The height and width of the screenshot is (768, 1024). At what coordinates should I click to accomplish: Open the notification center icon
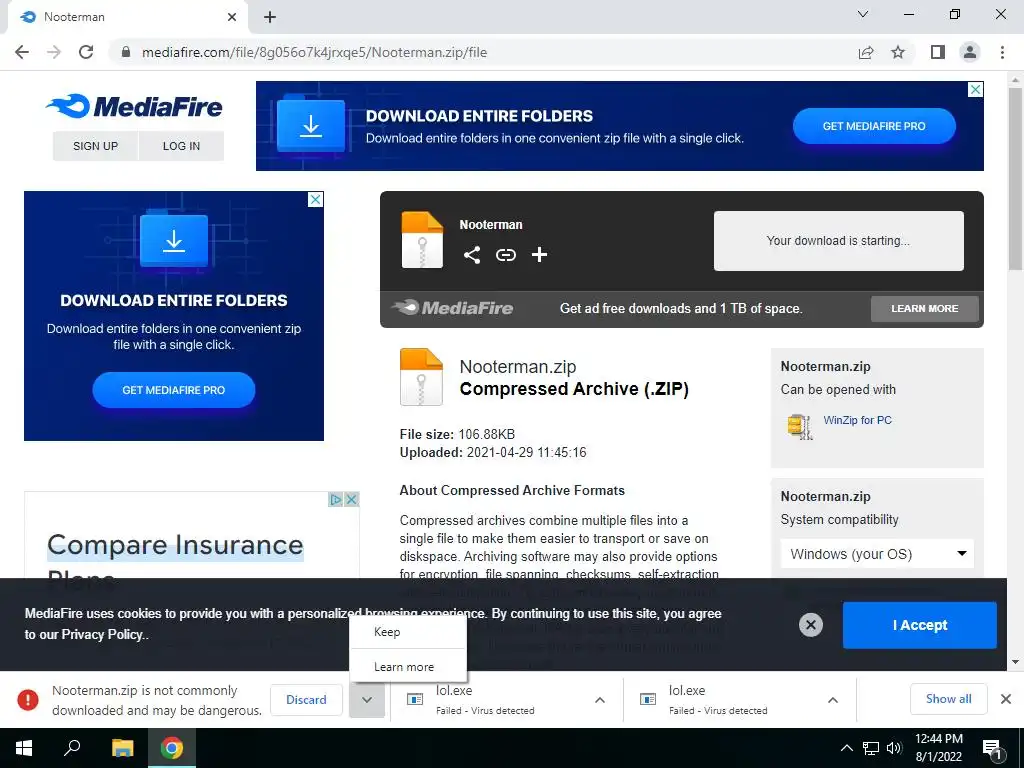pos(991,748)
